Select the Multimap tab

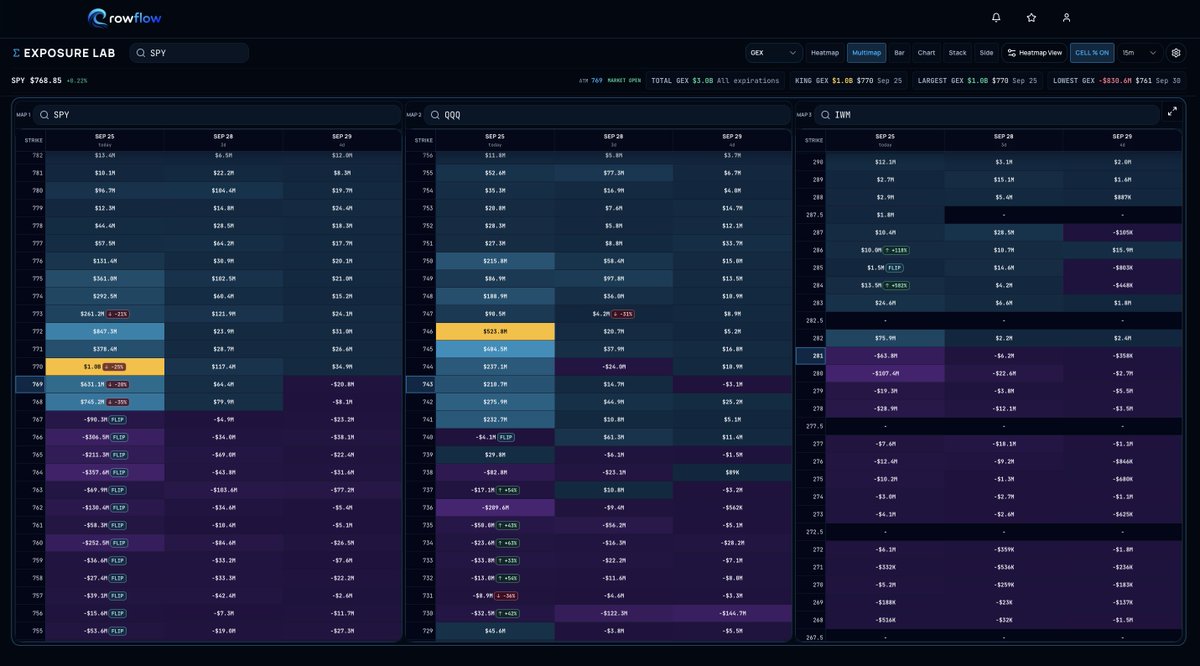[866, 53]
